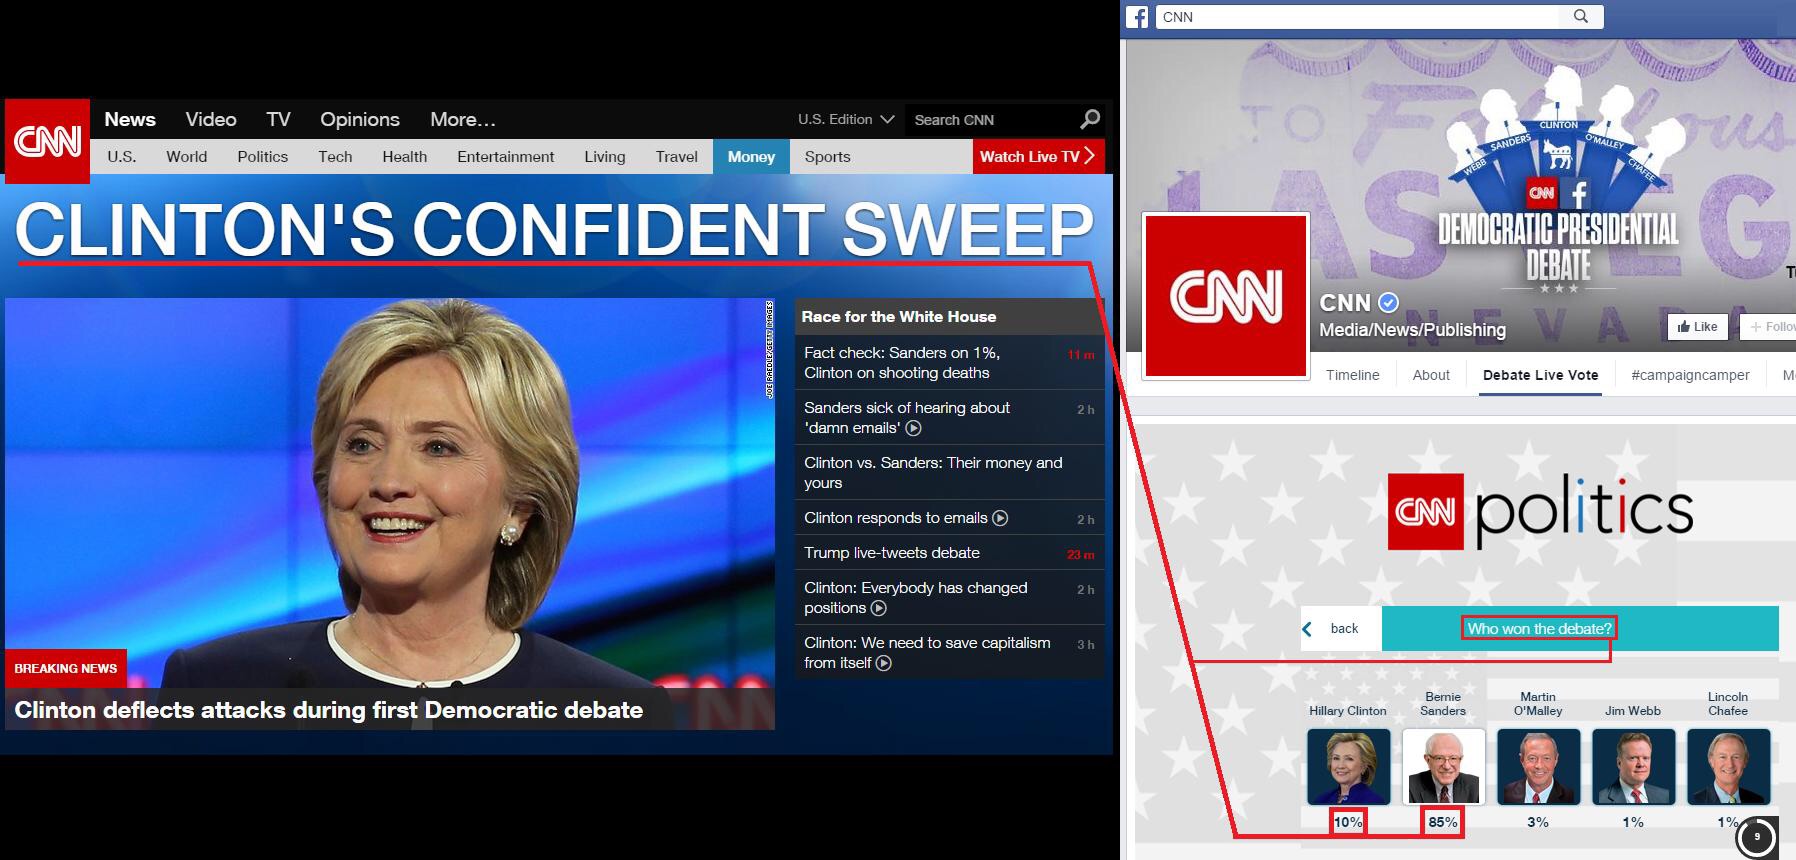Click the back arrow in the poll
The image size is (1796, 860).
[x=1307, y=629]
